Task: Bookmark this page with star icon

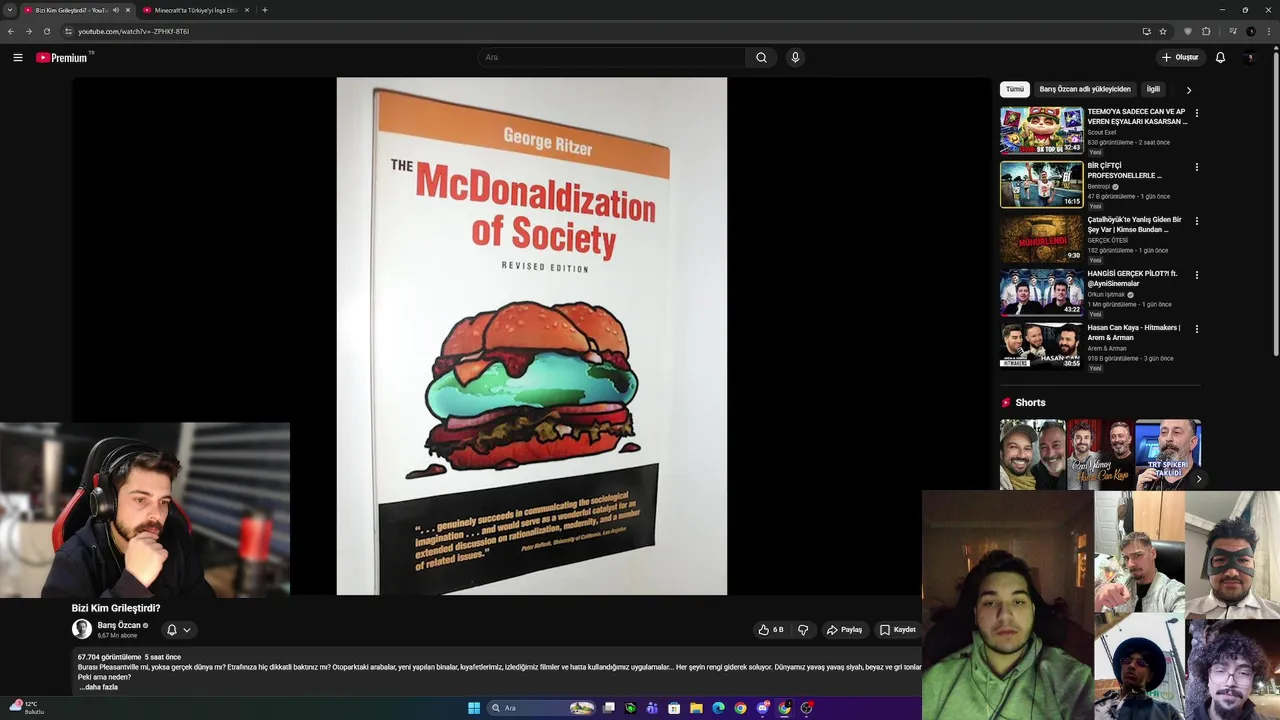Action: [1163, 31]
